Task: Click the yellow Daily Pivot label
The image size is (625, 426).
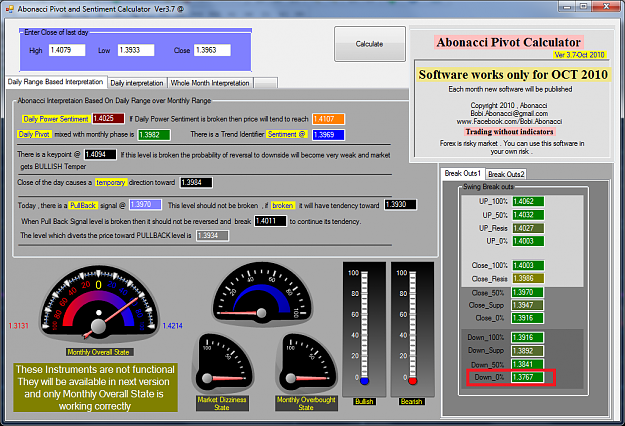Action: [x=34, y=134]
